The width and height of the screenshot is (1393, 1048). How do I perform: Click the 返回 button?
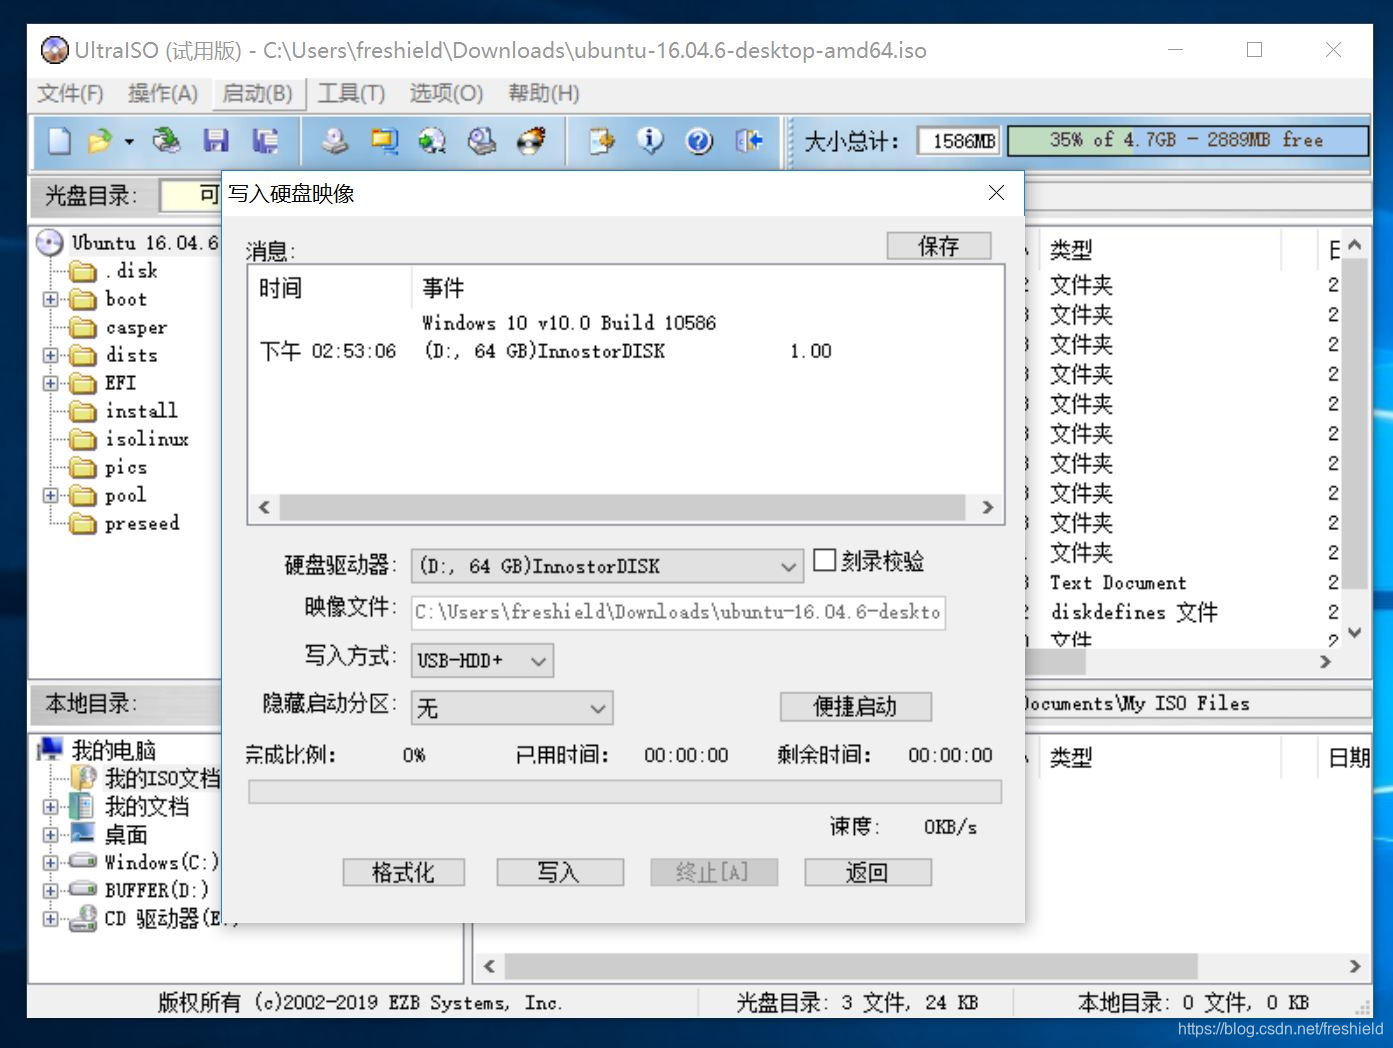867,873
